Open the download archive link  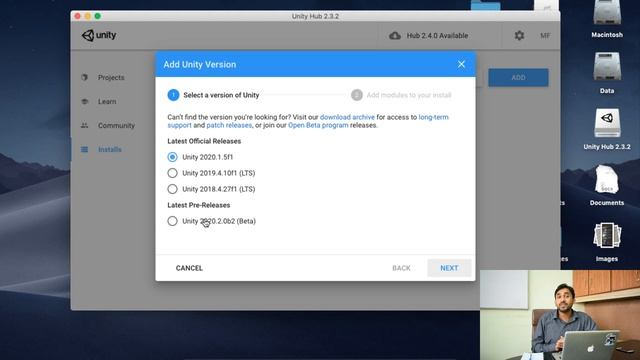point(347,117)
